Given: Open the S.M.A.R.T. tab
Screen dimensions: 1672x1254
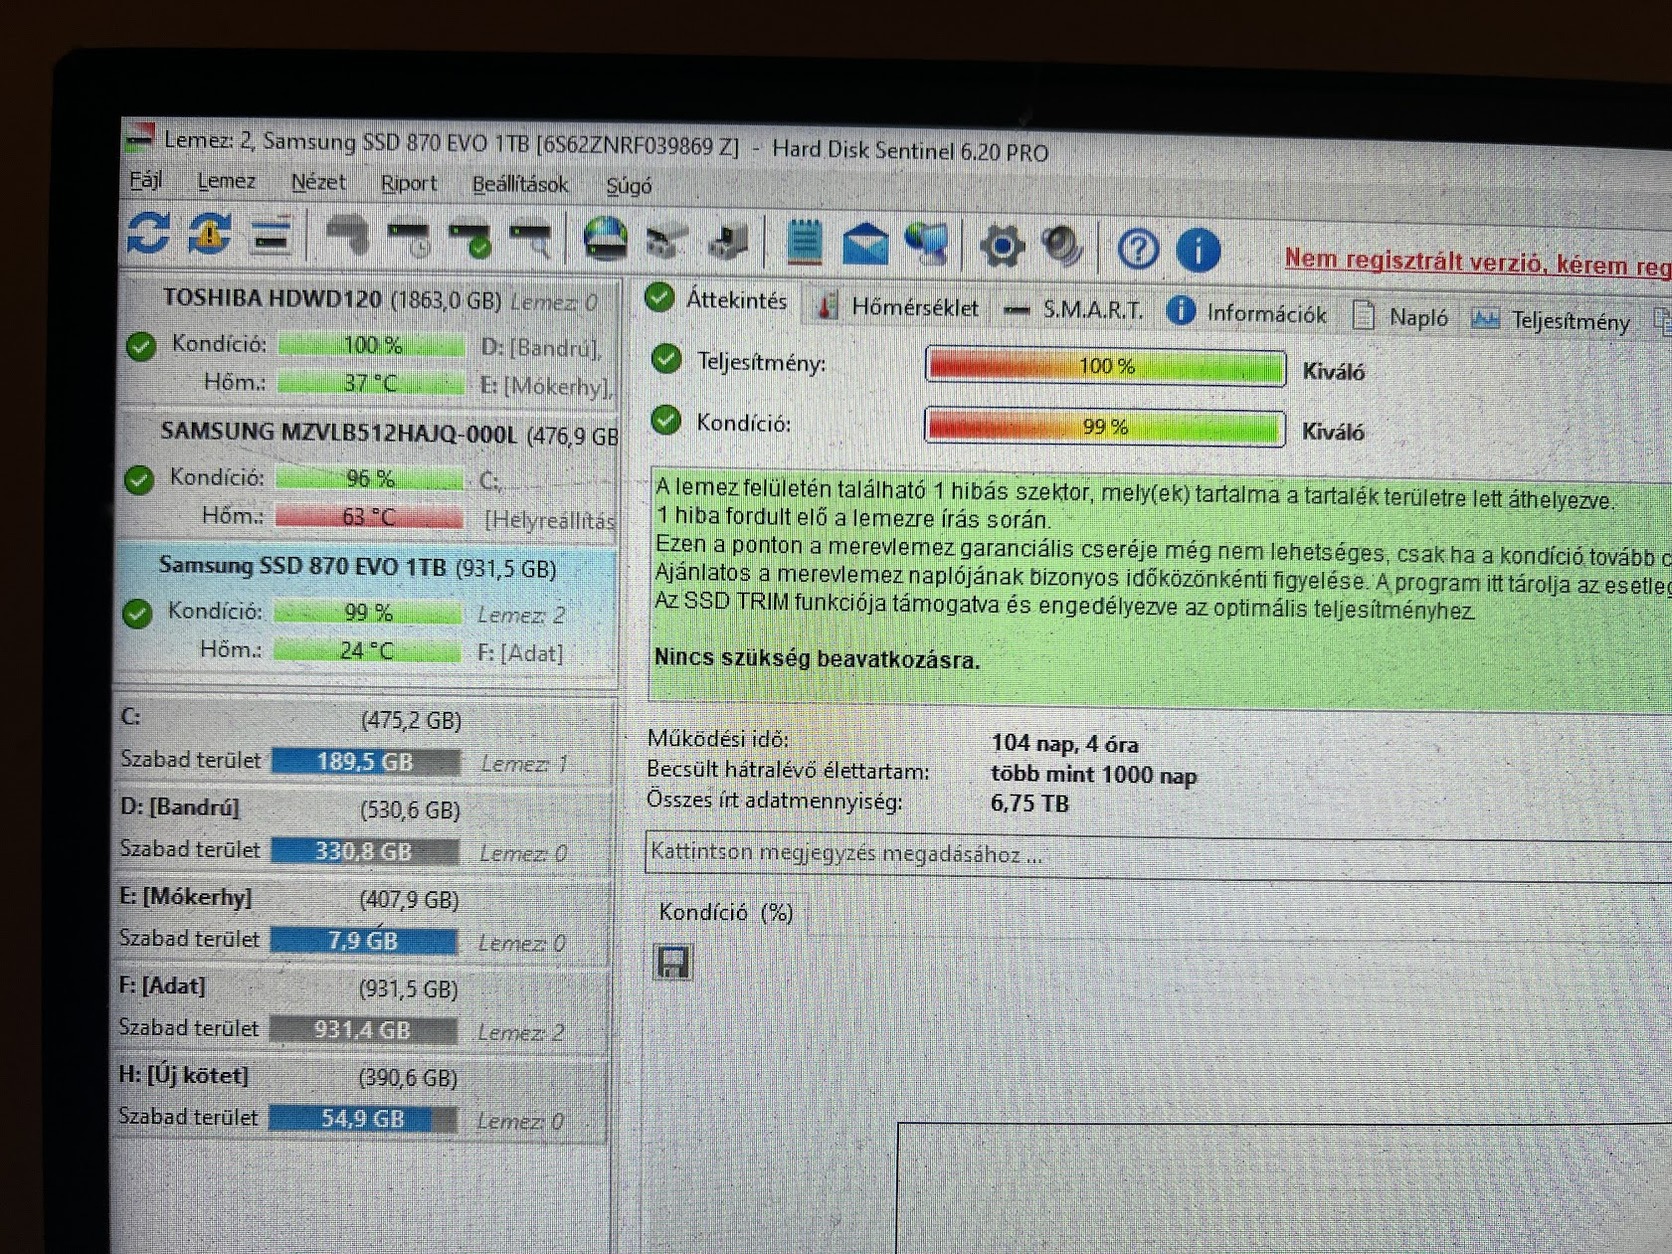Looking at the screenshot, I should (x=1073, y=310).
